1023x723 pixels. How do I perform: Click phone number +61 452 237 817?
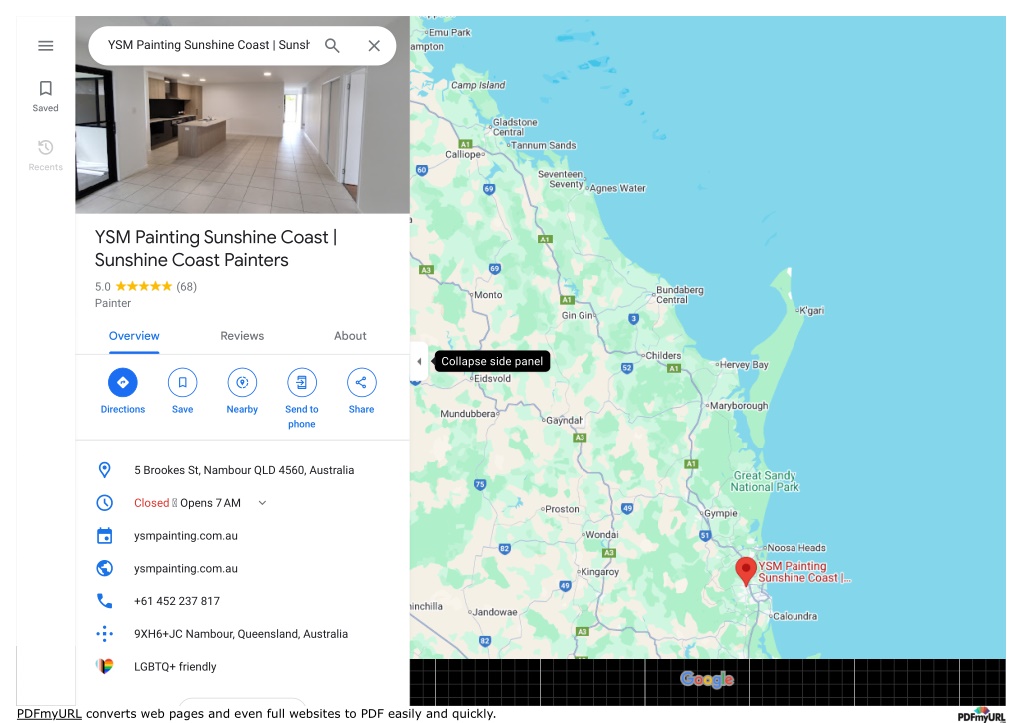[x=177, y=601]
